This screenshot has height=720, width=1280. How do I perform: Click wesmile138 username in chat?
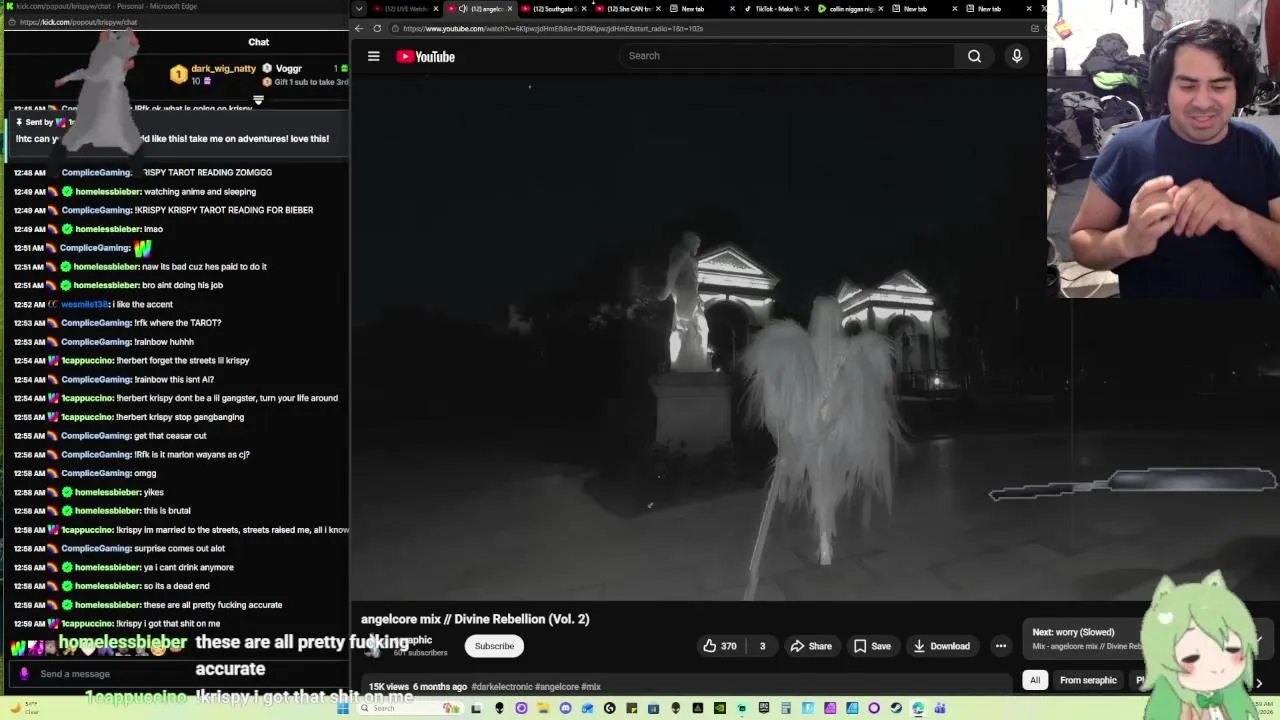pos(84,304)
